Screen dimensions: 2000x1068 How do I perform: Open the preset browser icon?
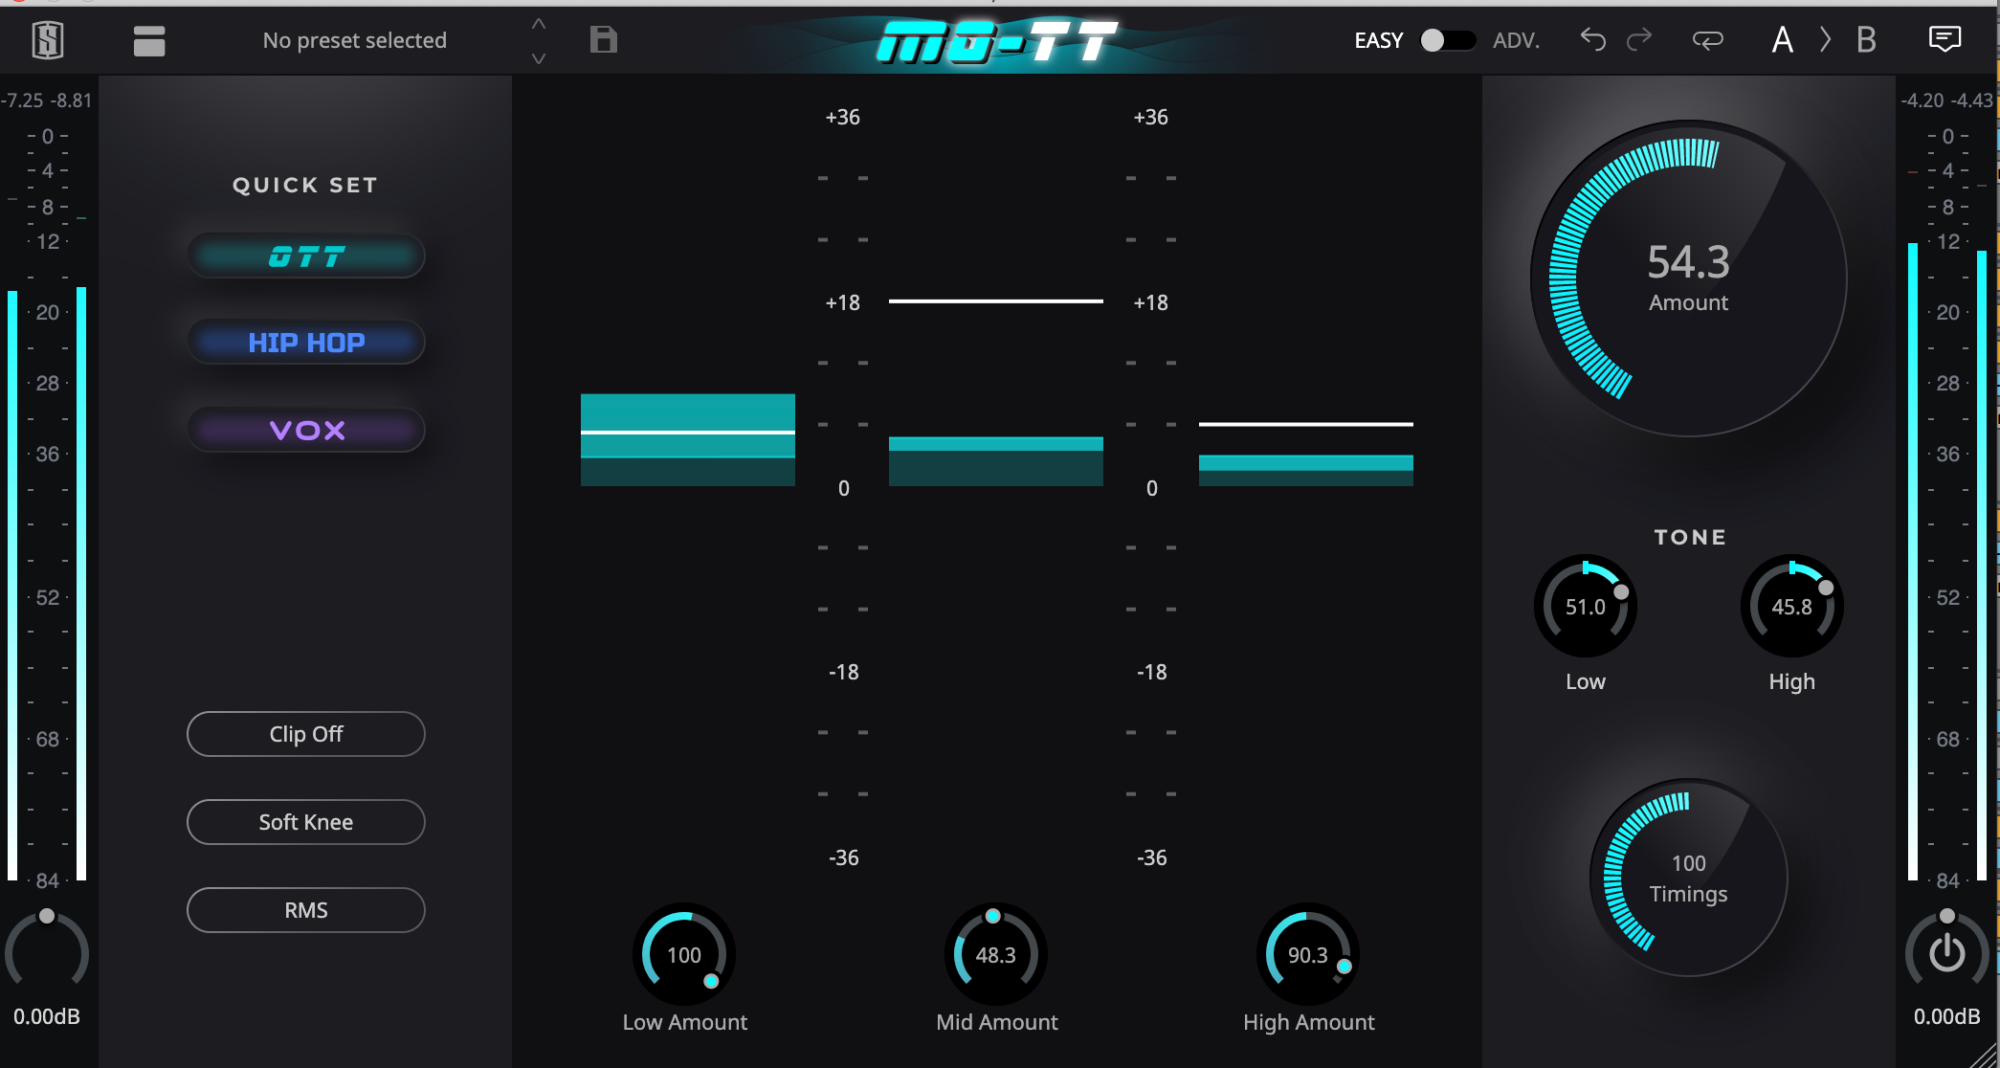[x=149, y=41]
